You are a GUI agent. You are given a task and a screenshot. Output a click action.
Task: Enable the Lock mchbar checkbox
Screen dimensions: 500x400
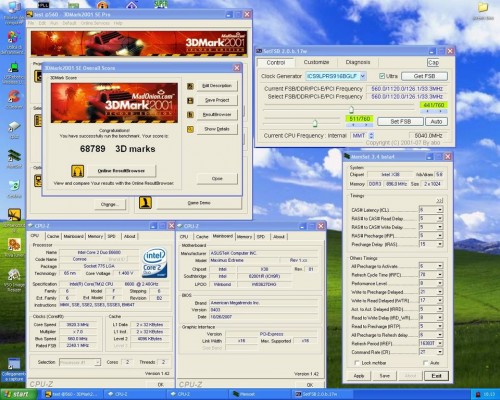tap(357, 363)
